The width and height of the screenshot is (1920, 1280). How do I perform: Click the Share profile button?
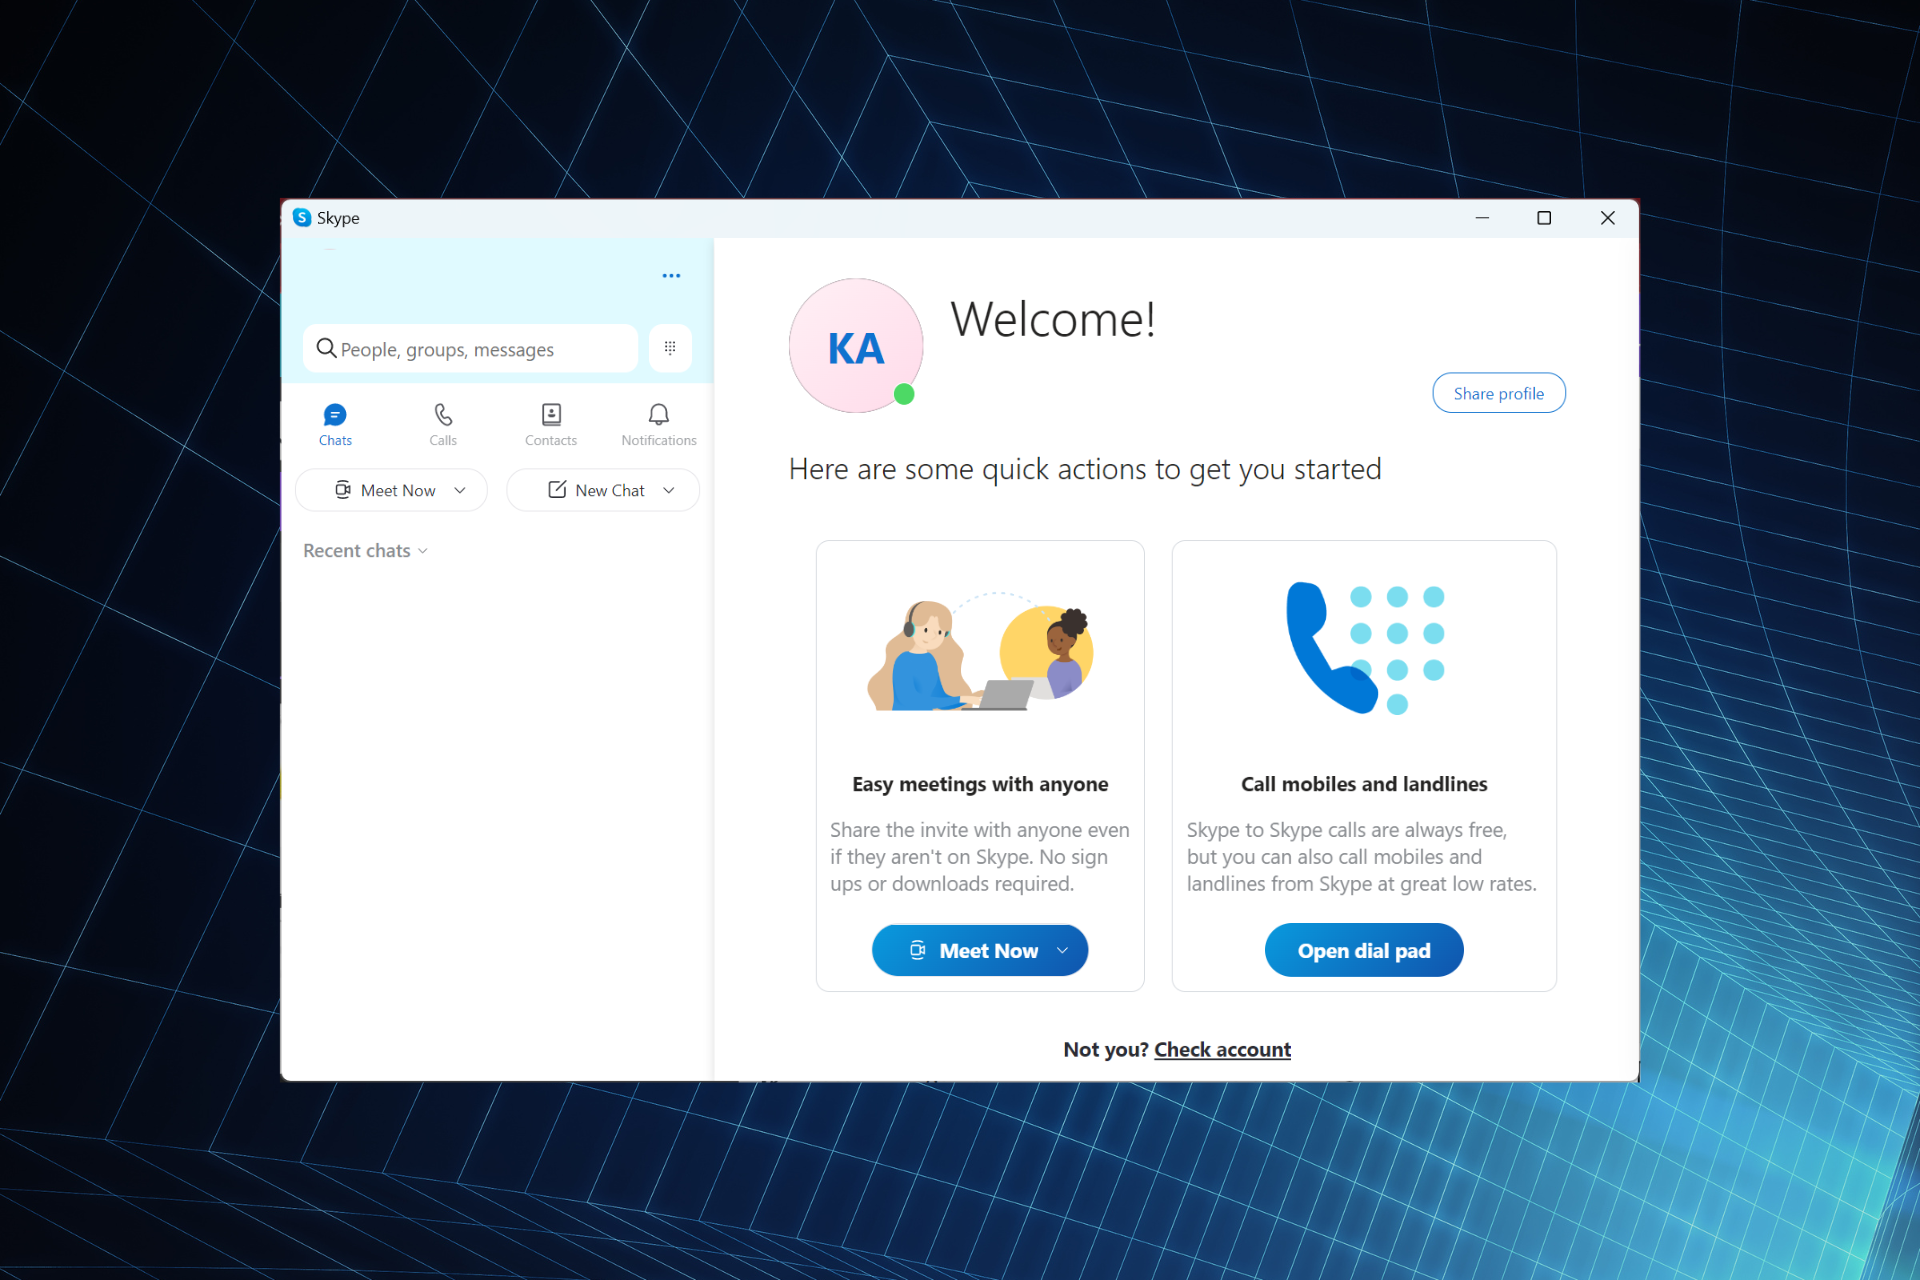click(1499, 393)
